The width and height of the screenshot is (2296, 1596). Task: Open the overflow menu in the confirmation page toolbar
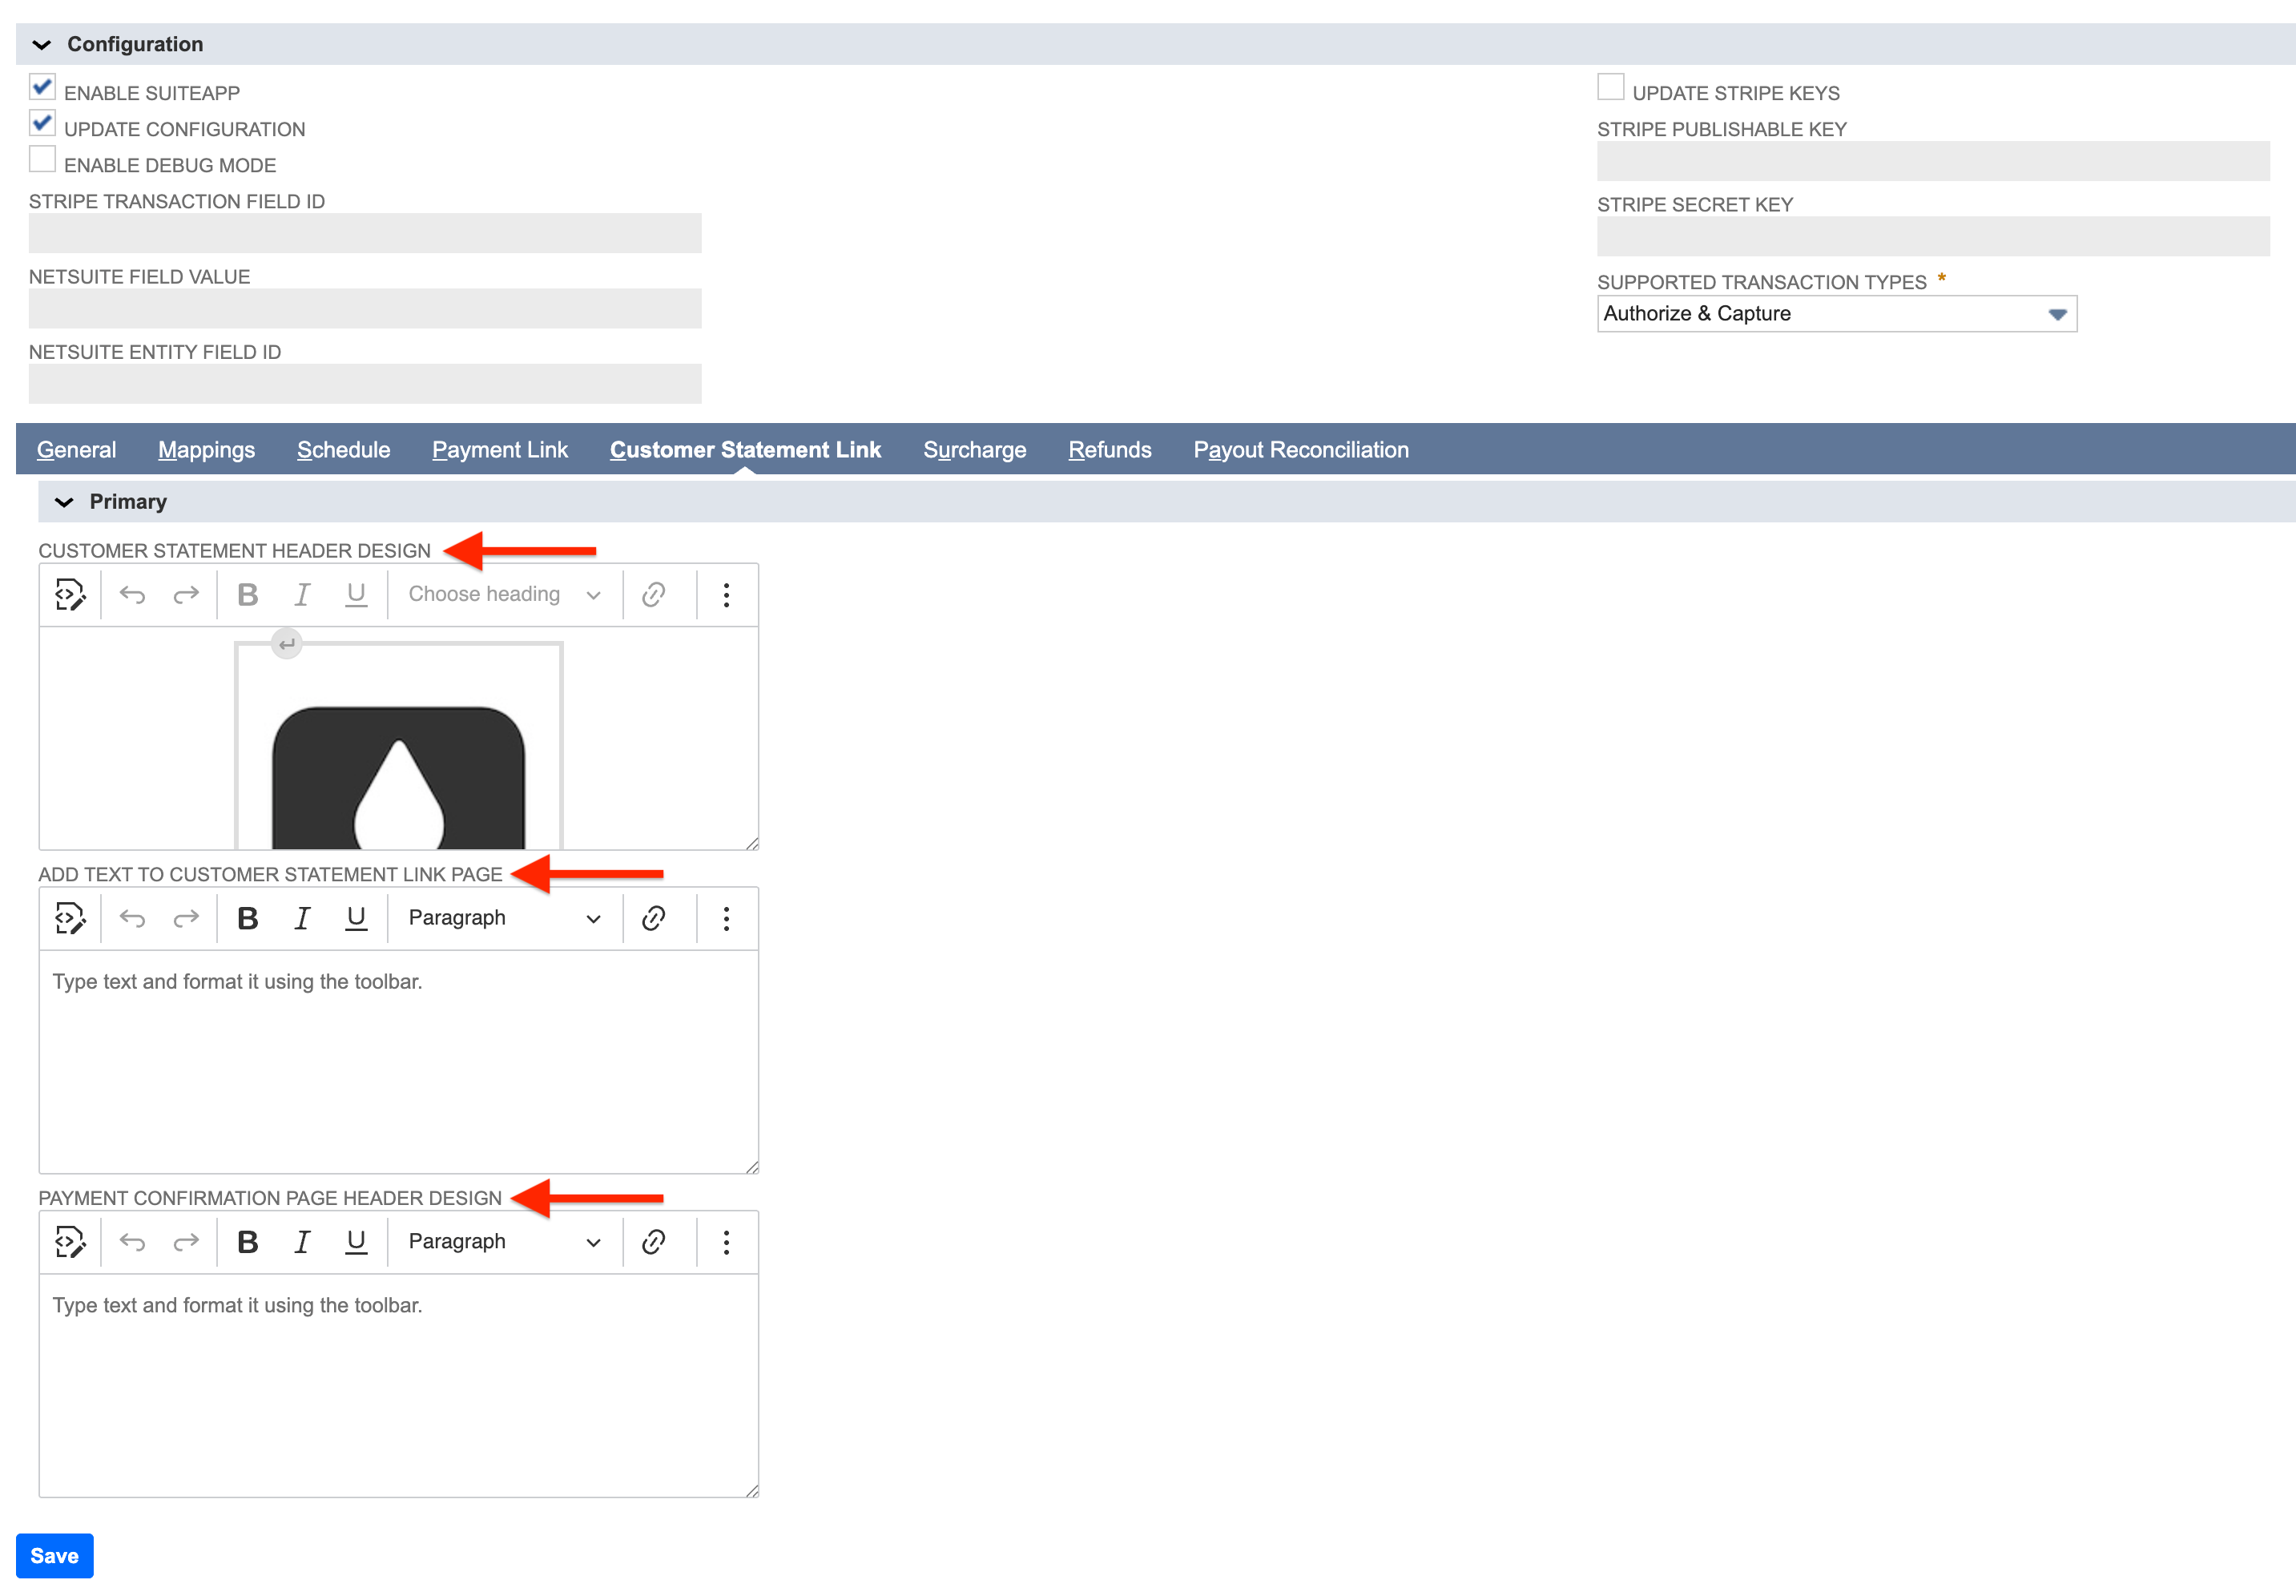click(726, 1242)
